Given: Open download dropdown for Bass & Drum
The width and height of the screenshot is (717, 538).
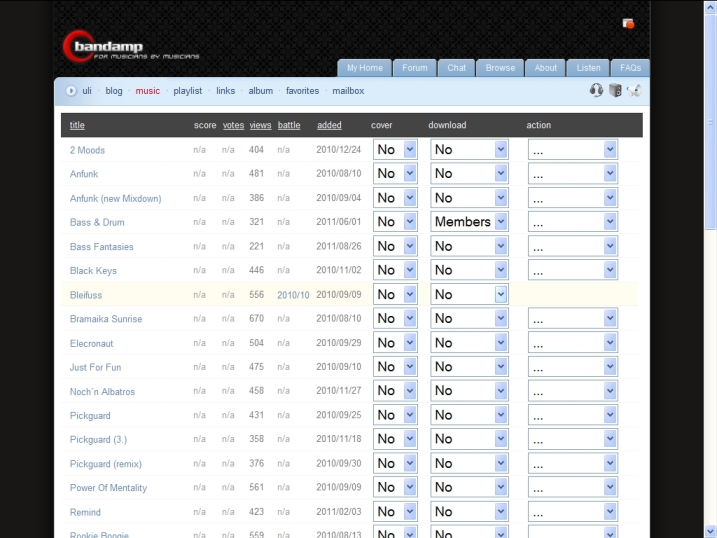Looking at the screenshot, I should click(x=469, y=222).
